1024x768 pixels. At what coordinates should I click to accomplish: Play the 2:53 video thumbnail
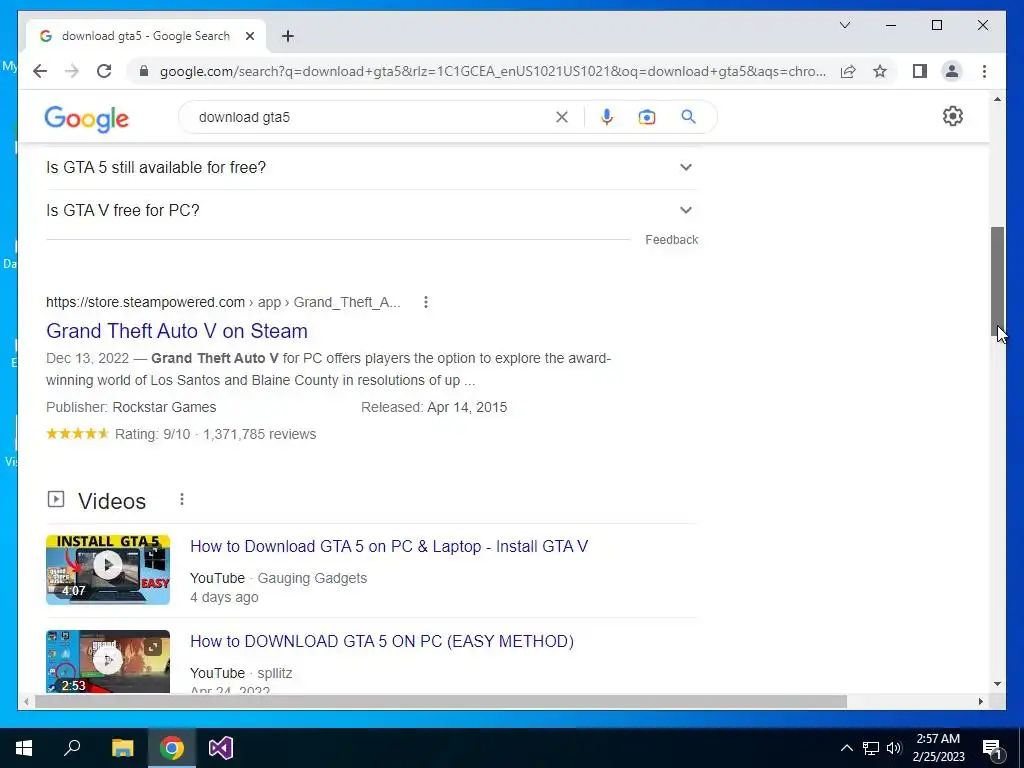108,661
